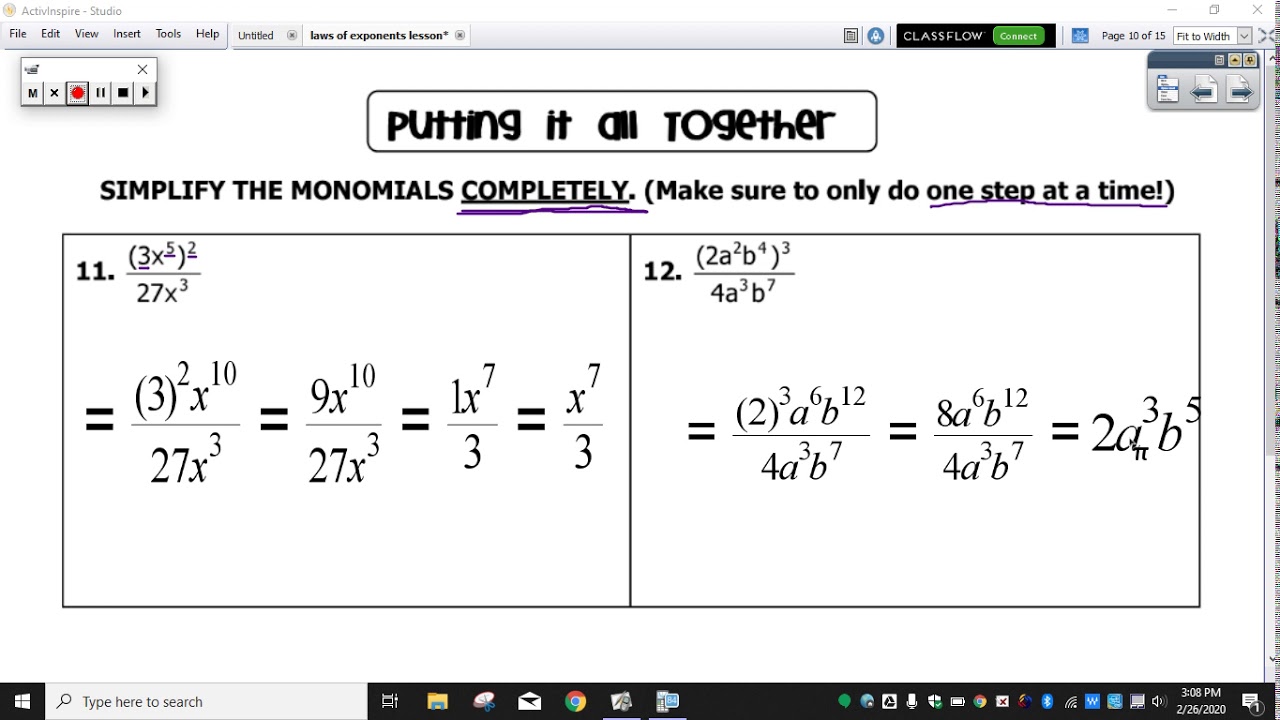Open the View menu

(x=87, y=34)
